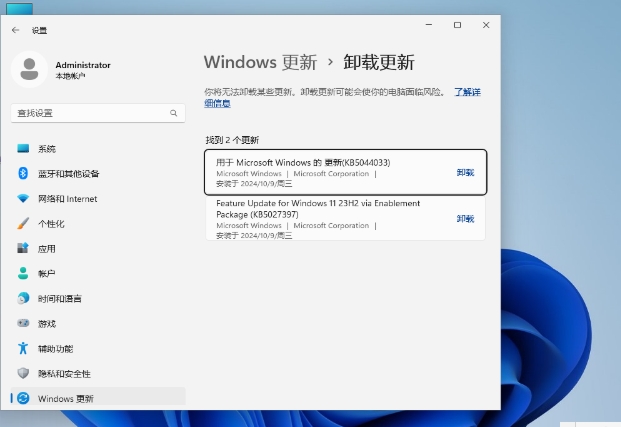This screenshot has height=427, width=621.
Task: Uninstall update KB5044033 via 卸载
Action: (x=465, y=173)
